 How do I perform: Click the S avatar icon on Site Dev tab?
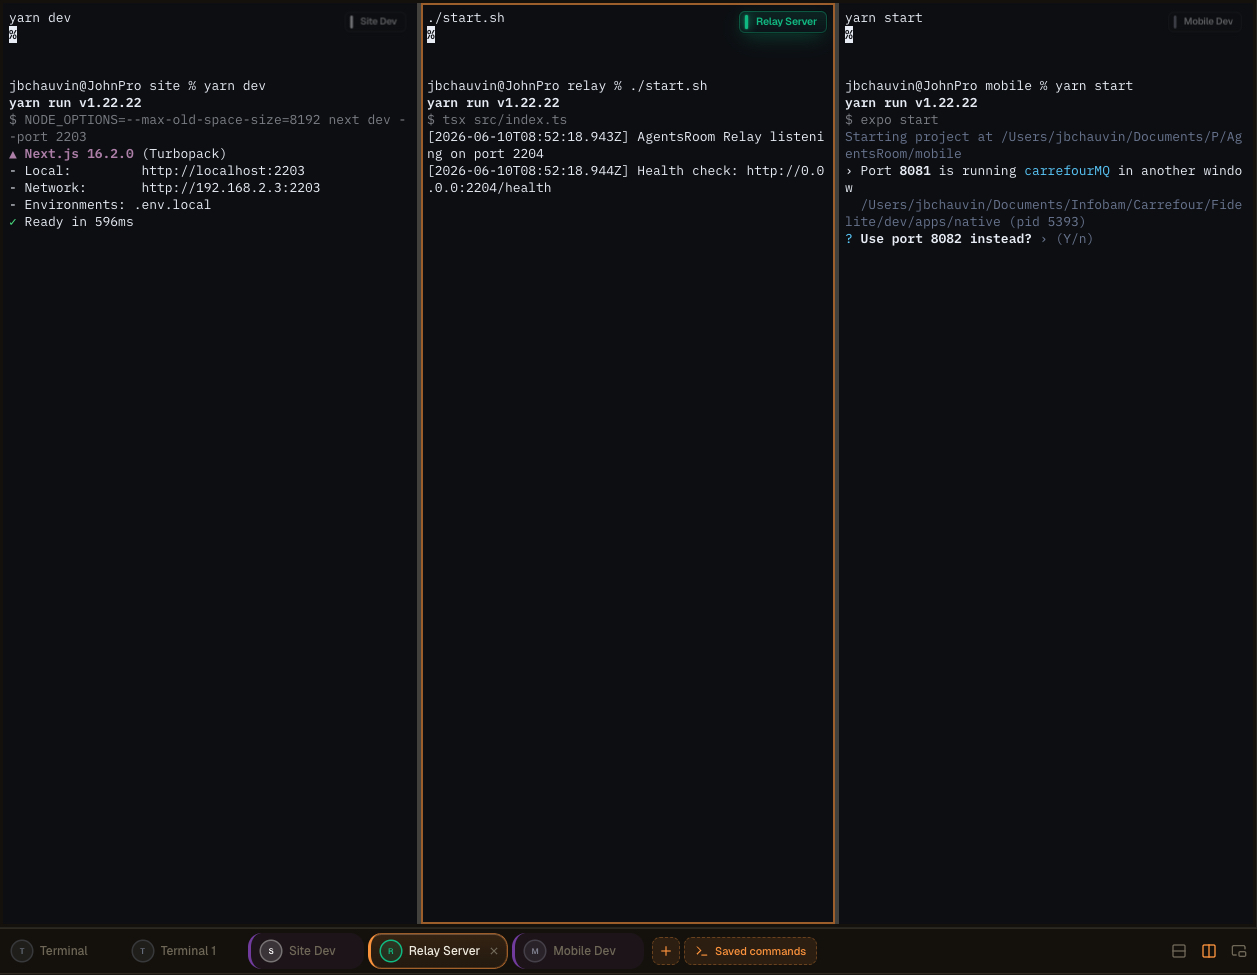(x=271, y=951)
